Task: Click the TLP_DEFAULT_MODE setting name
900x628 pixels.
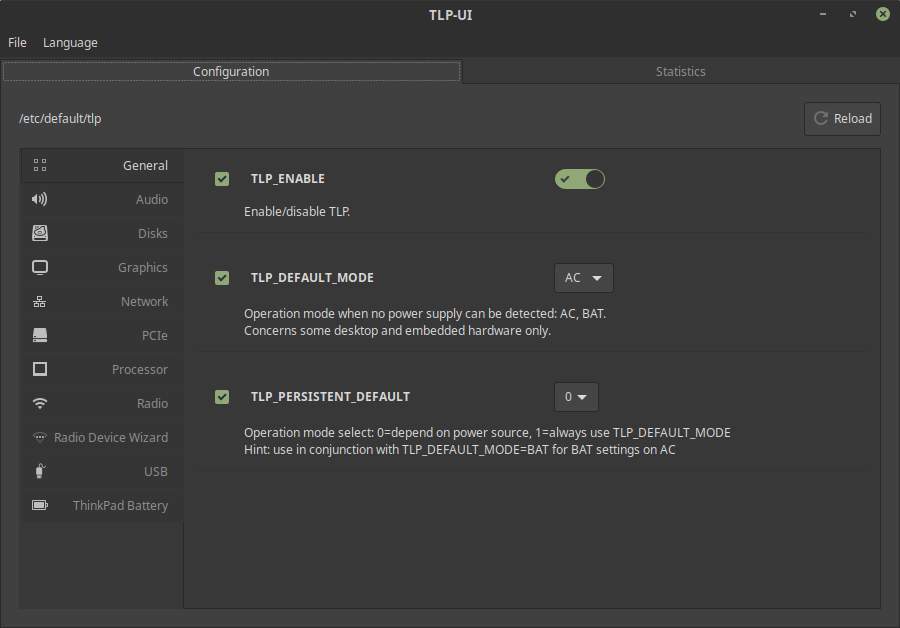Action: [x=312, y=278]
